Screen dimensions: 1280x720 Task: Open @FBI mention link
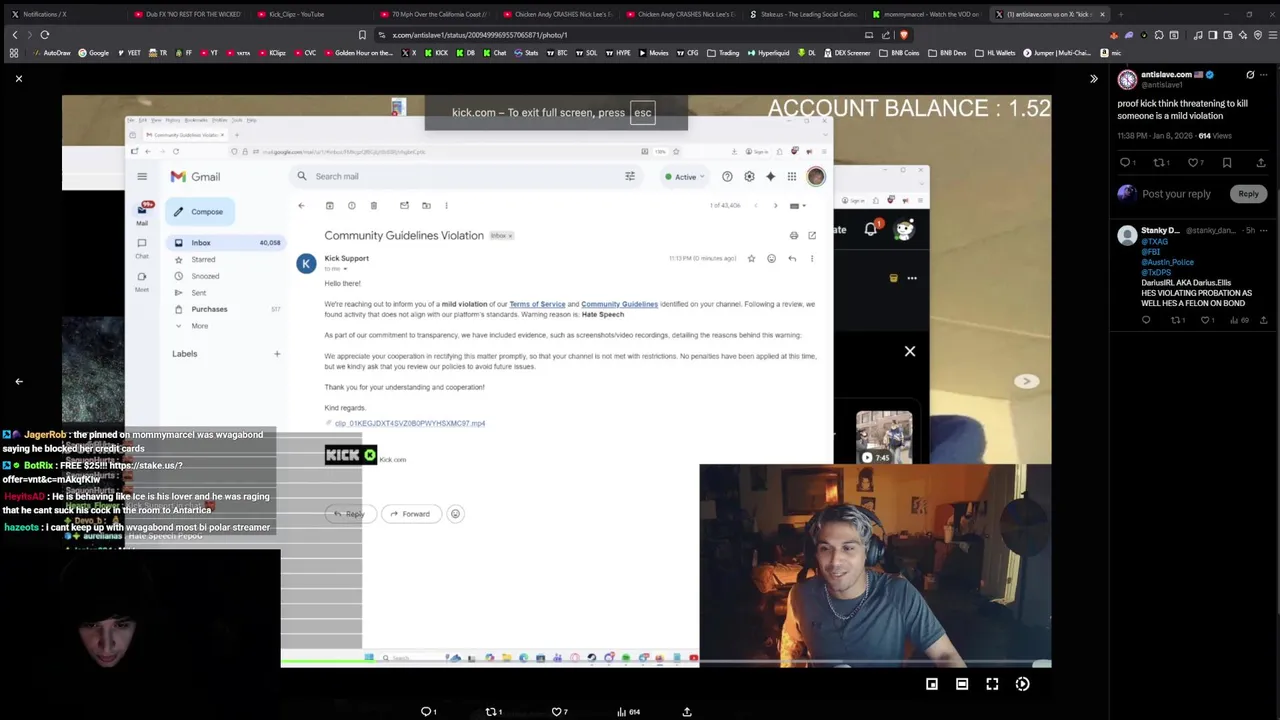1150,252
